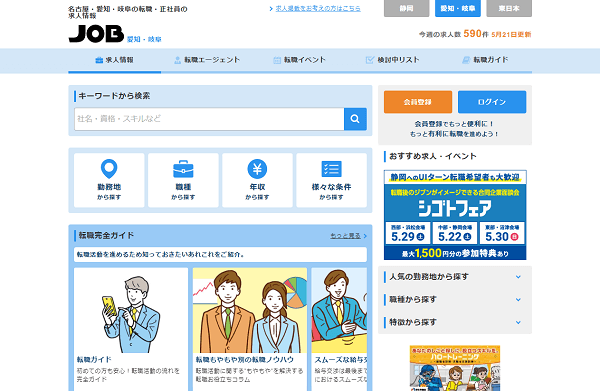Click the arrow next to もっと見る
The width and height of the screenshot is (600, 391).
pos(365,236)
